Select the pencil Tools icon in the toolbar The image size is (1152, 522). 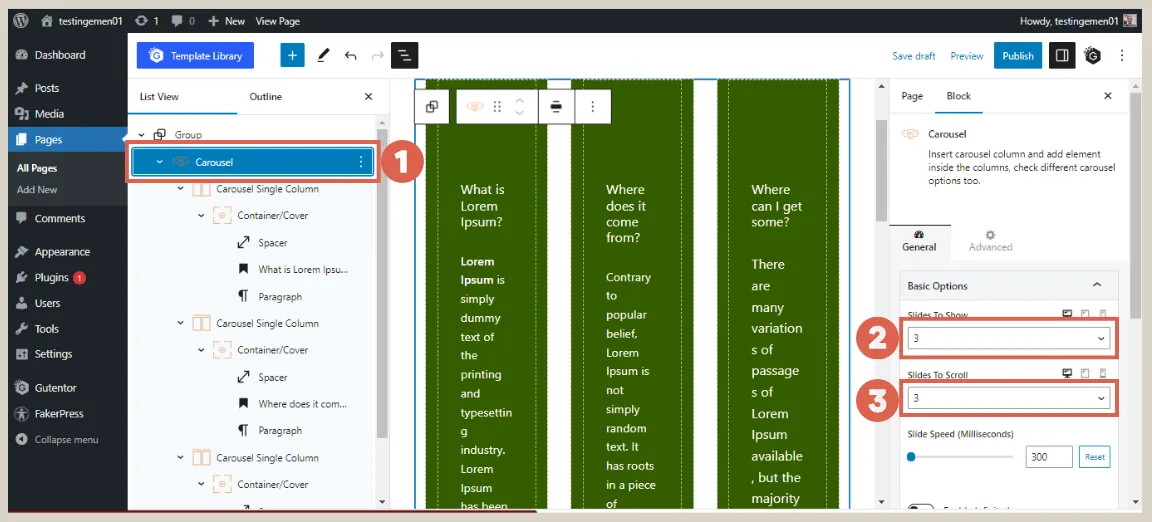(323, 56)
